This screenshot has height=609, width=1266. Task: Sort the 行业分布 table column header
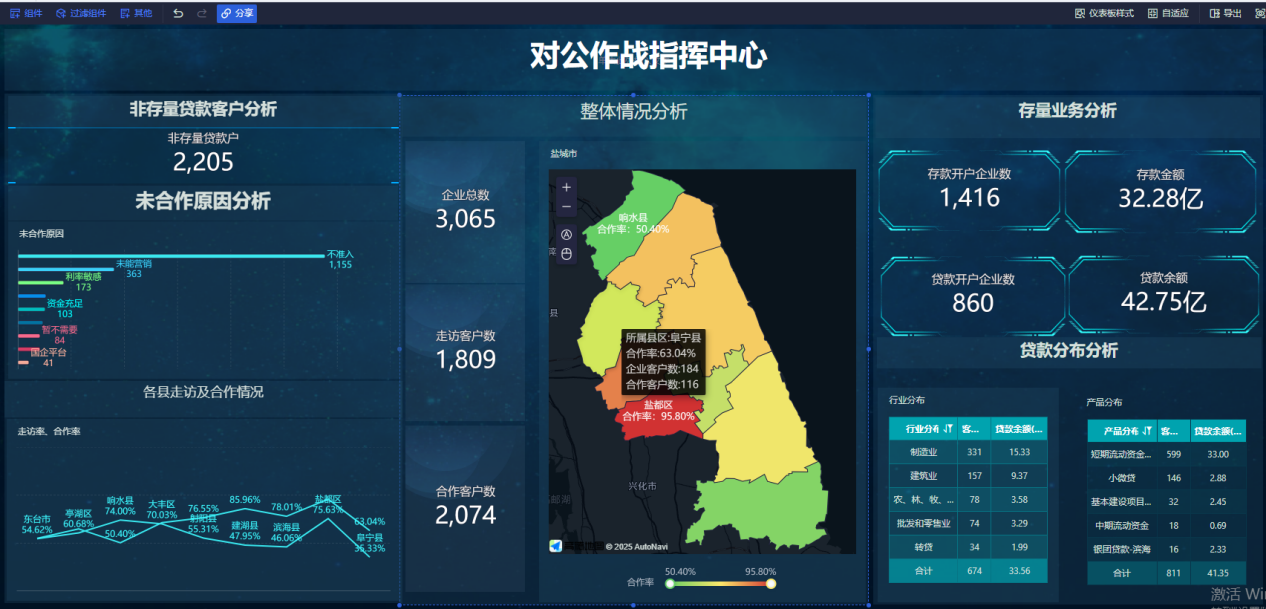922,429
